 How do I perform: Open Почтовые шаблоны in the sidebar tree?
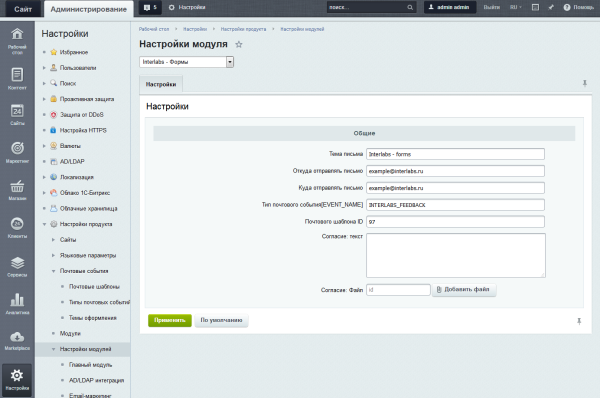pyautogui.click(x=94, y=287)
